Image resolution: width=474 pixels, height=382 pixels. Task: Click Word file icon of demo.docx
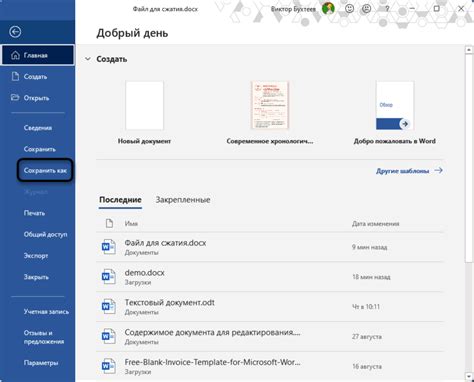[108, 277]
